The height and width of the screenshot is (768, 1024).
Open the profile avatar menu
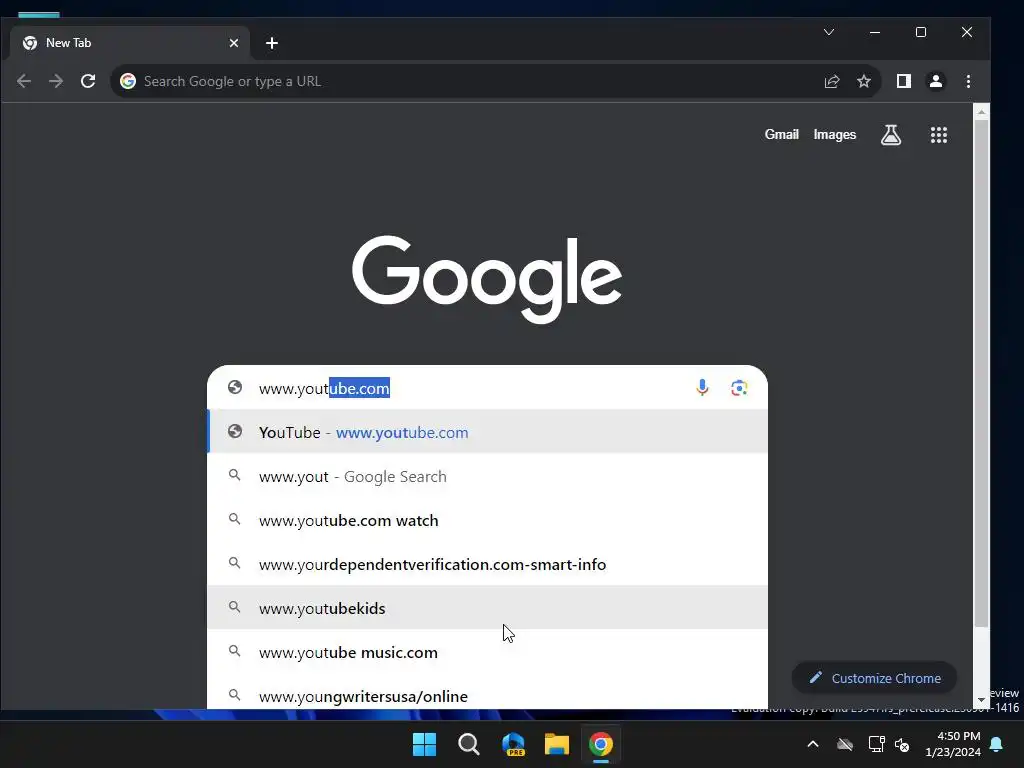(x=936, y=81)
